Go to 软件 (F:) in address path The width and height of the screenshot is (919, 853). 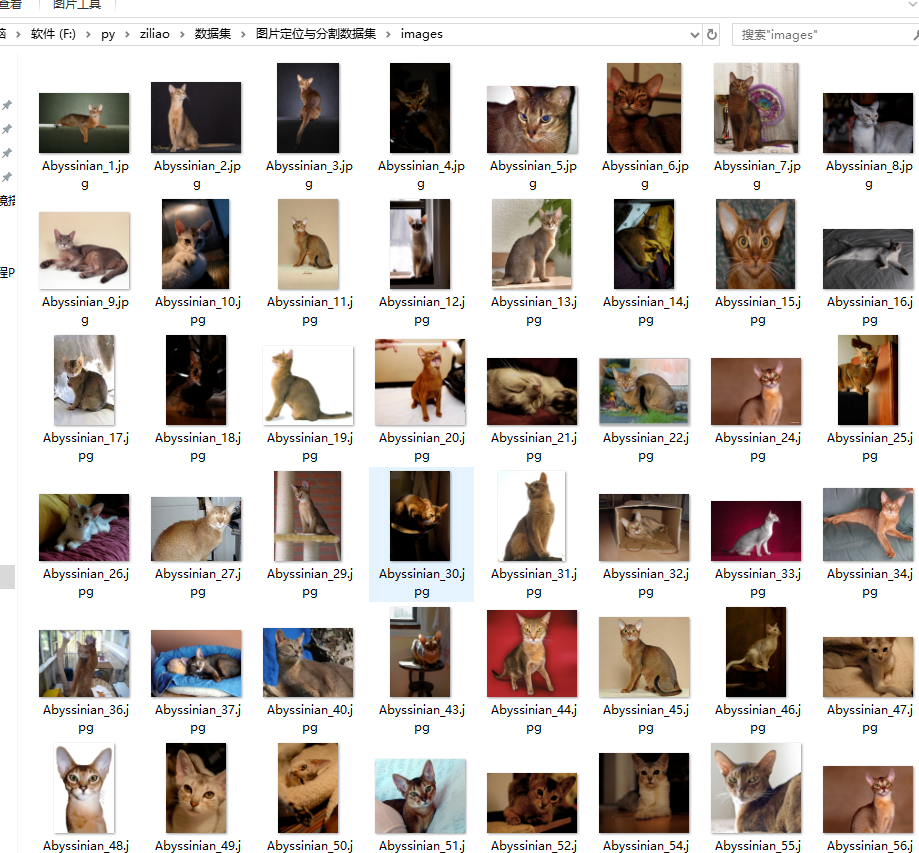(53, 34)
